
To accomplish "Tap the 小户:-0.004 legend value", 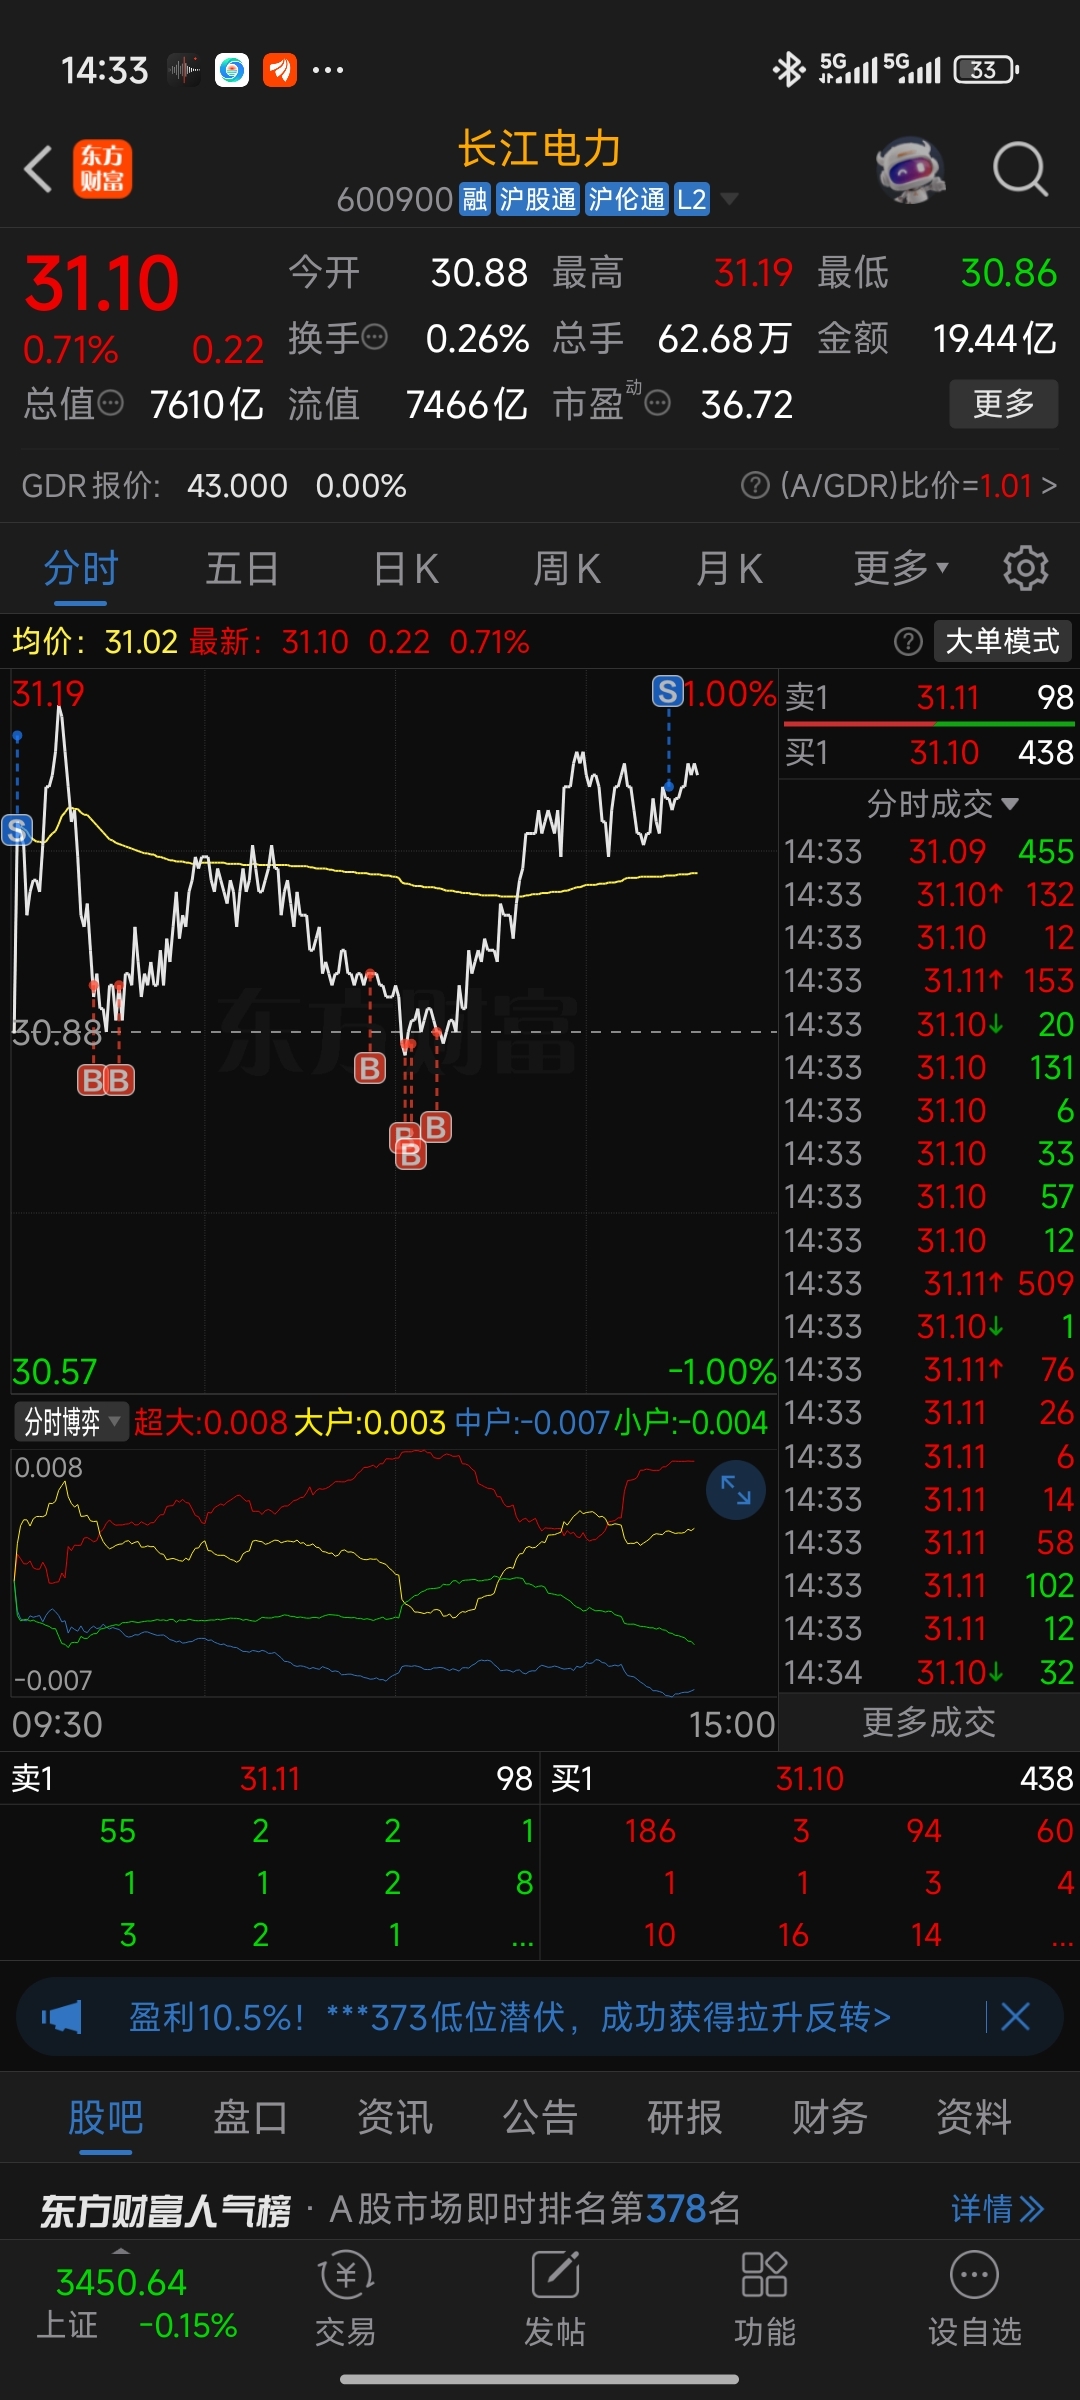I will tap(691, 1422).
